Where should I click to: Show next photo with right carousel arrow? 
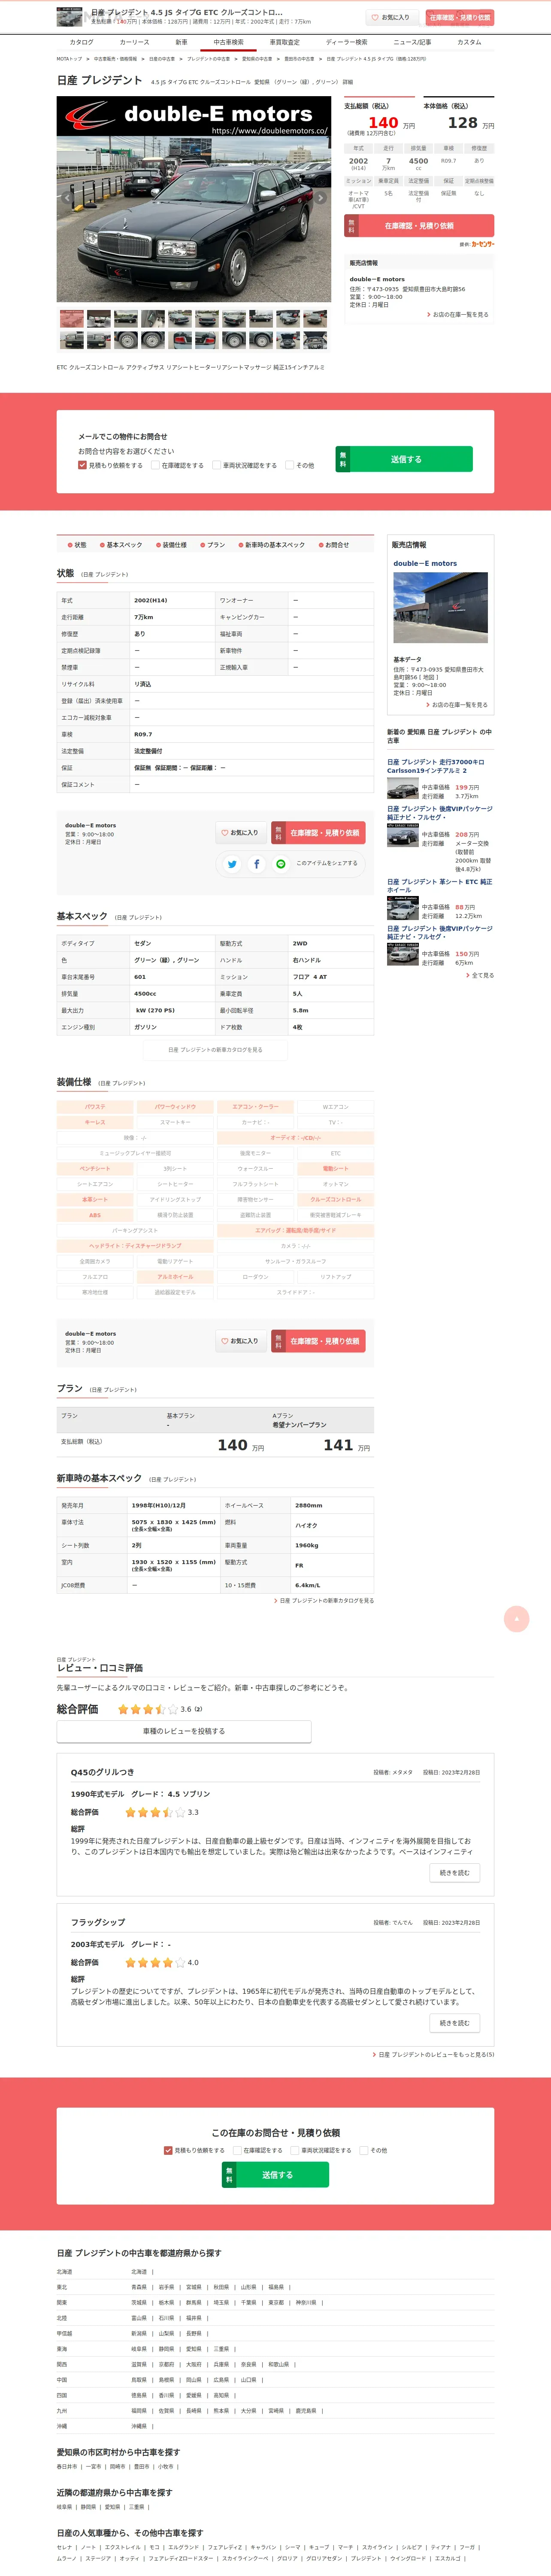[320, 198]
